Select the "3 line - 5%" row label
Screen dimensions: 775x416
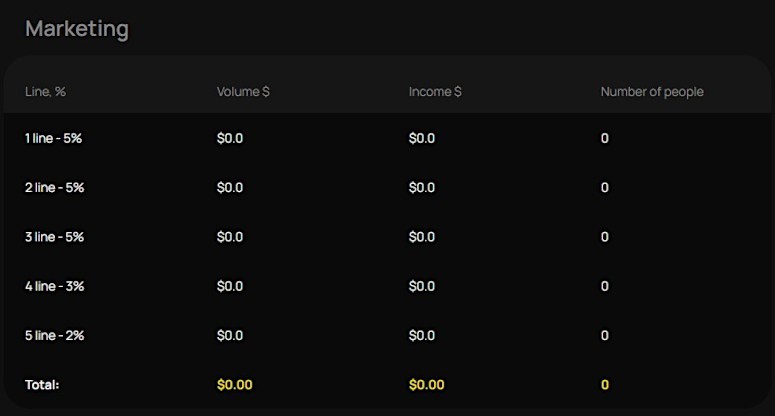54,237
